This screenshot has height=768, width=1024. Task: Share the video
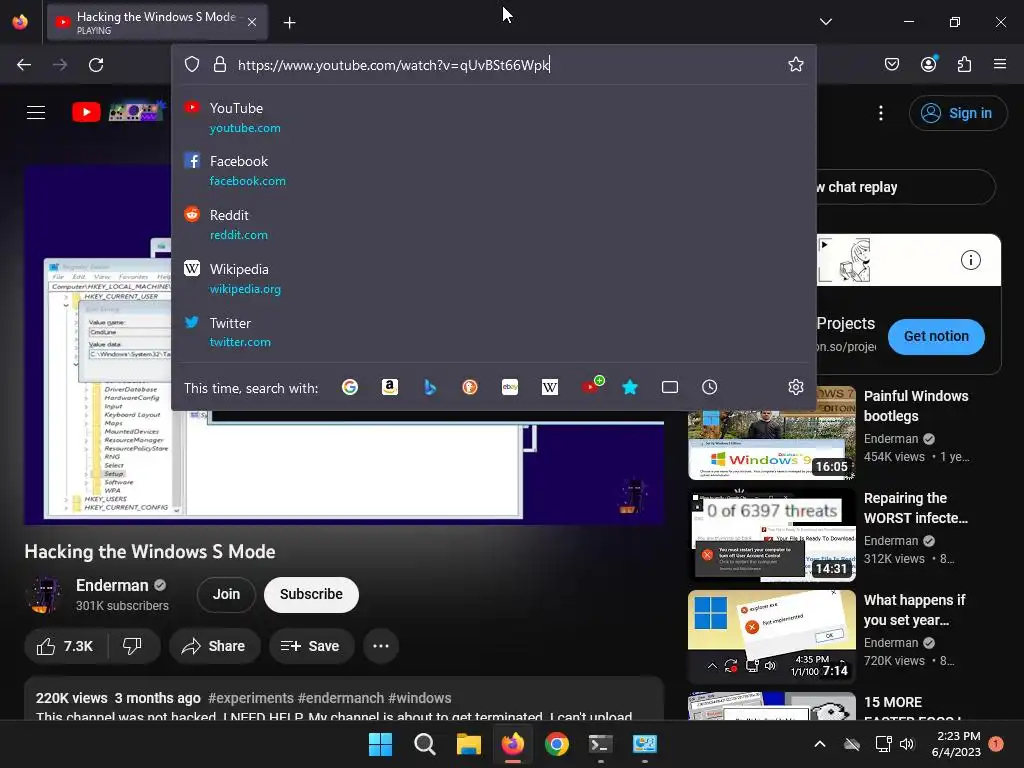(214, 647)
